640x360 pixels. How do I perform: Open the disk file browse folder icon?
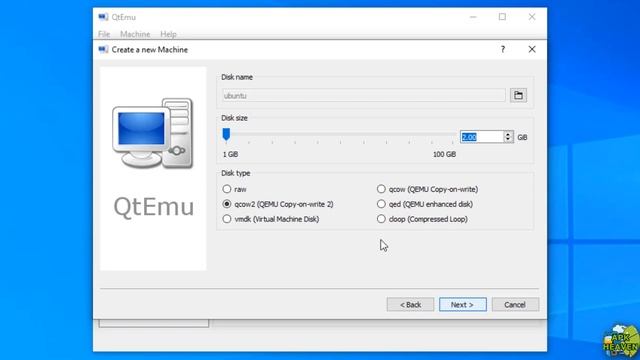pyautogui.click(x=518, y=96)
